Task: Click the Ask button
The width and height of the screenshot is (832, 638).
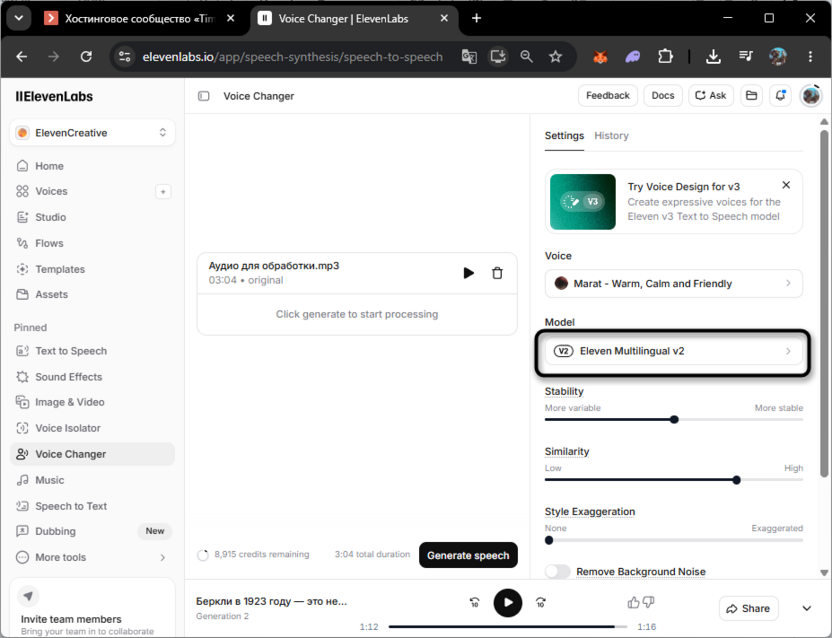Action: pyautogui.click(x=710, y=96)
